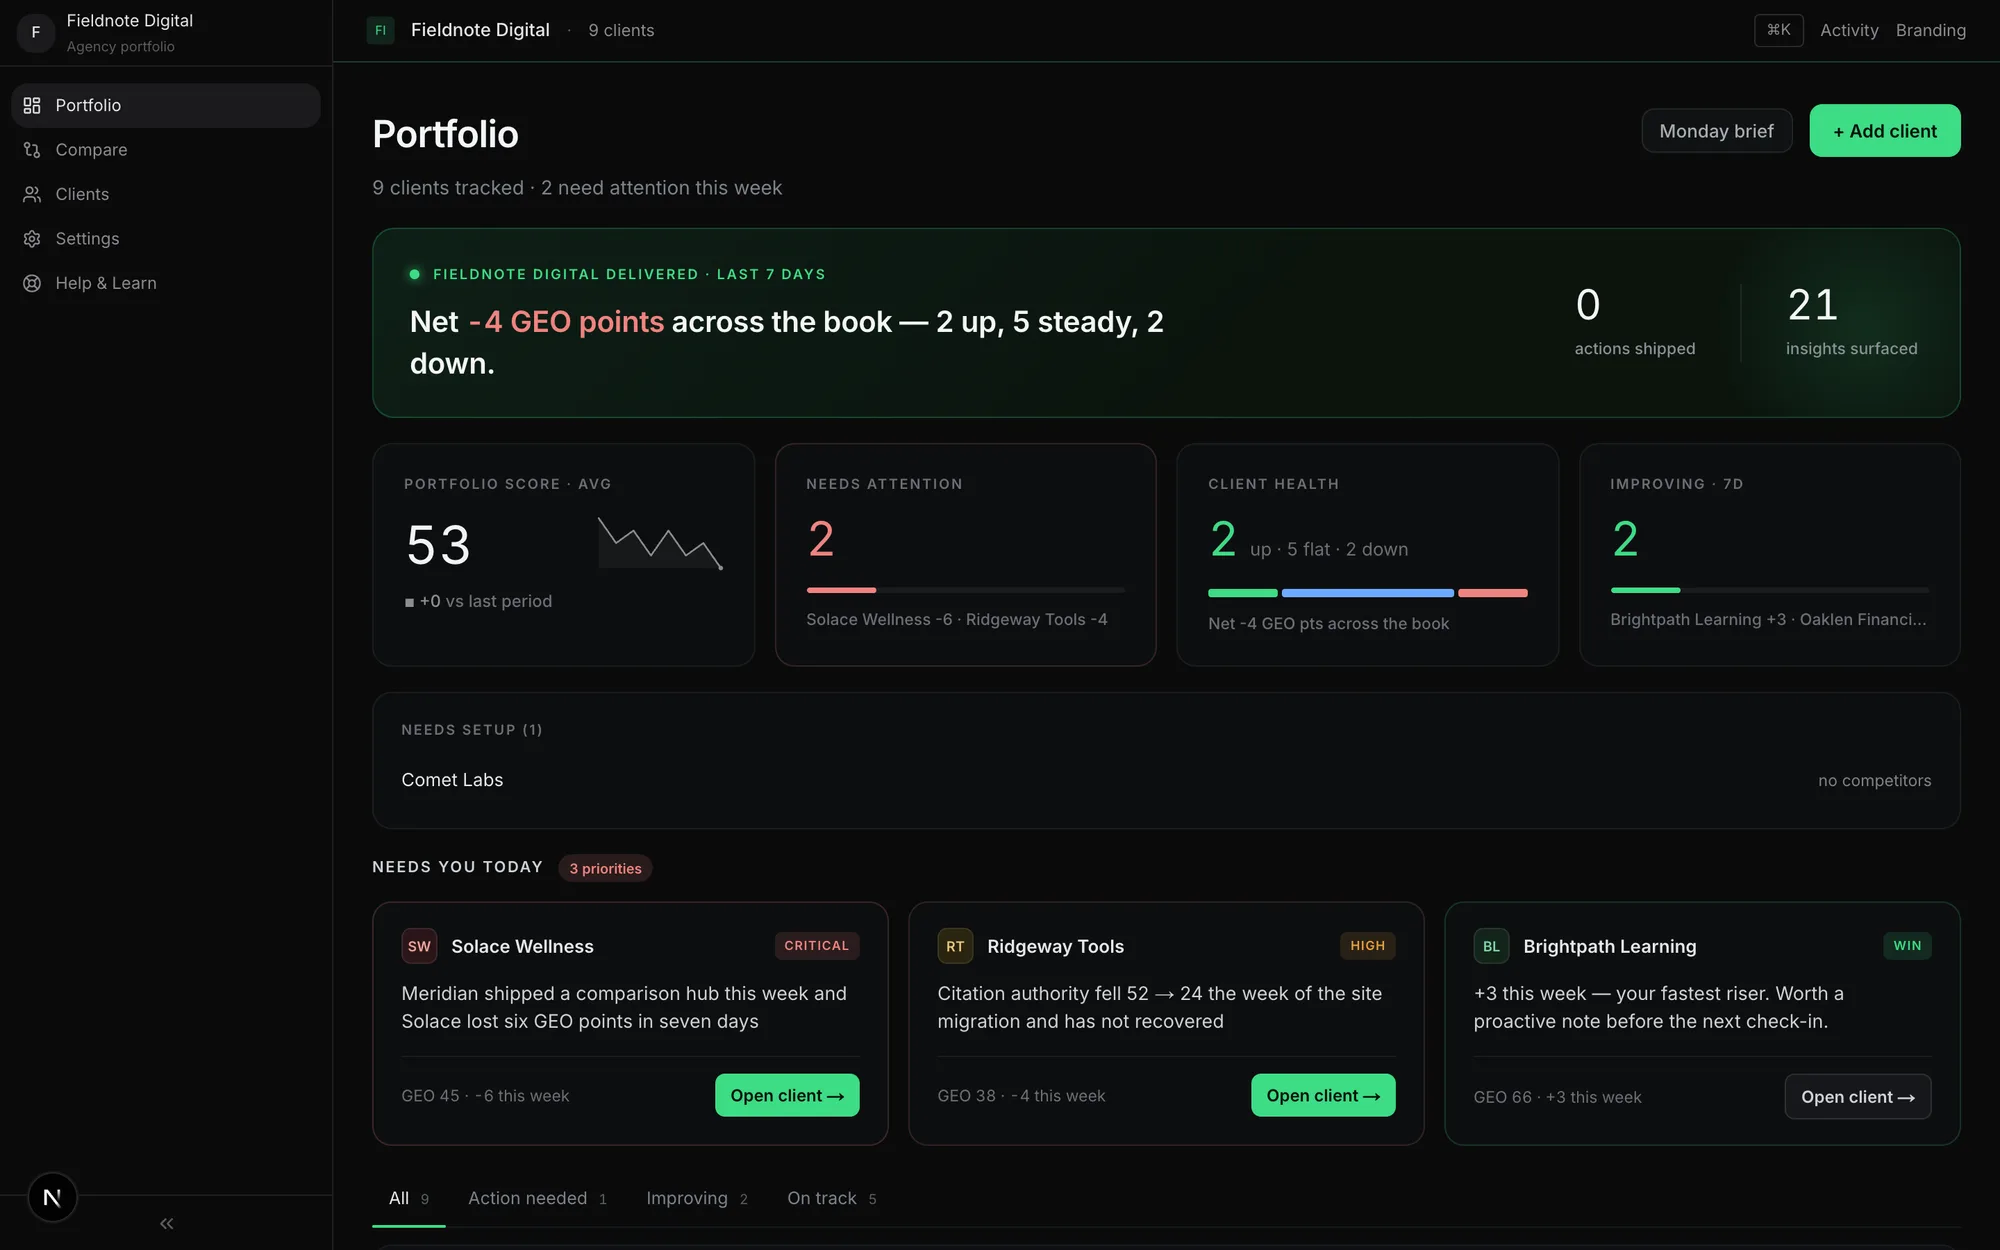Open the Compare page from sidebar
Viewport: 2000px width, 1250px height.
click(x=166, y=150)
